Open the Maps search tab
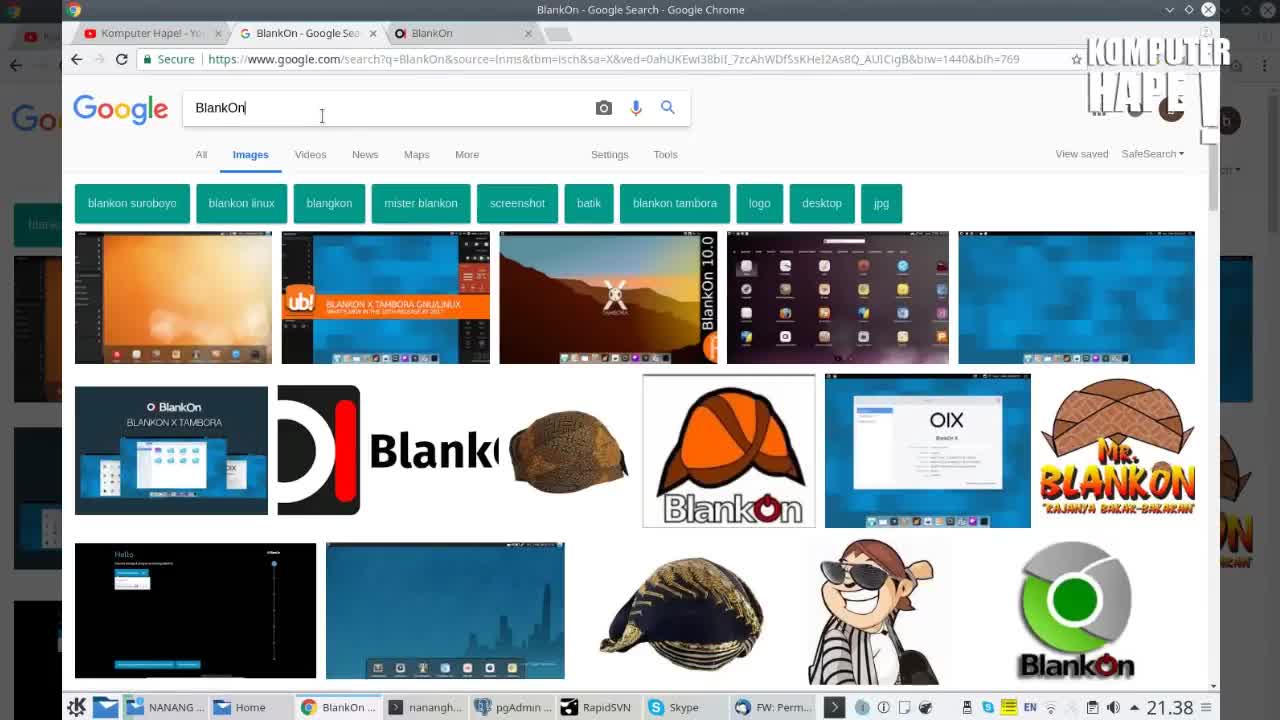 point(416,154)
